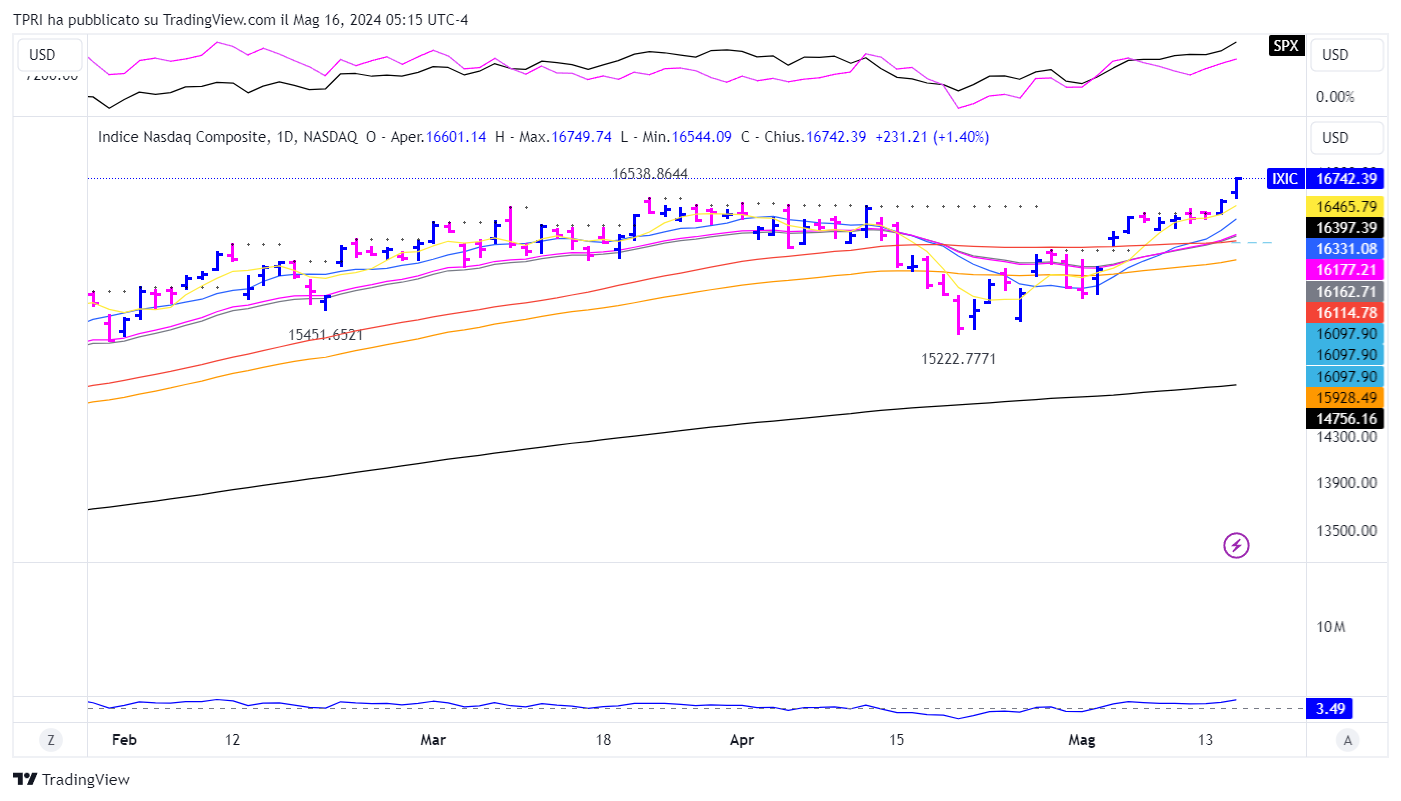The width and height of the screenshot is (1401, 801).
Task: Select the magenta 16177.21 price label
Action: (1346, 270)
